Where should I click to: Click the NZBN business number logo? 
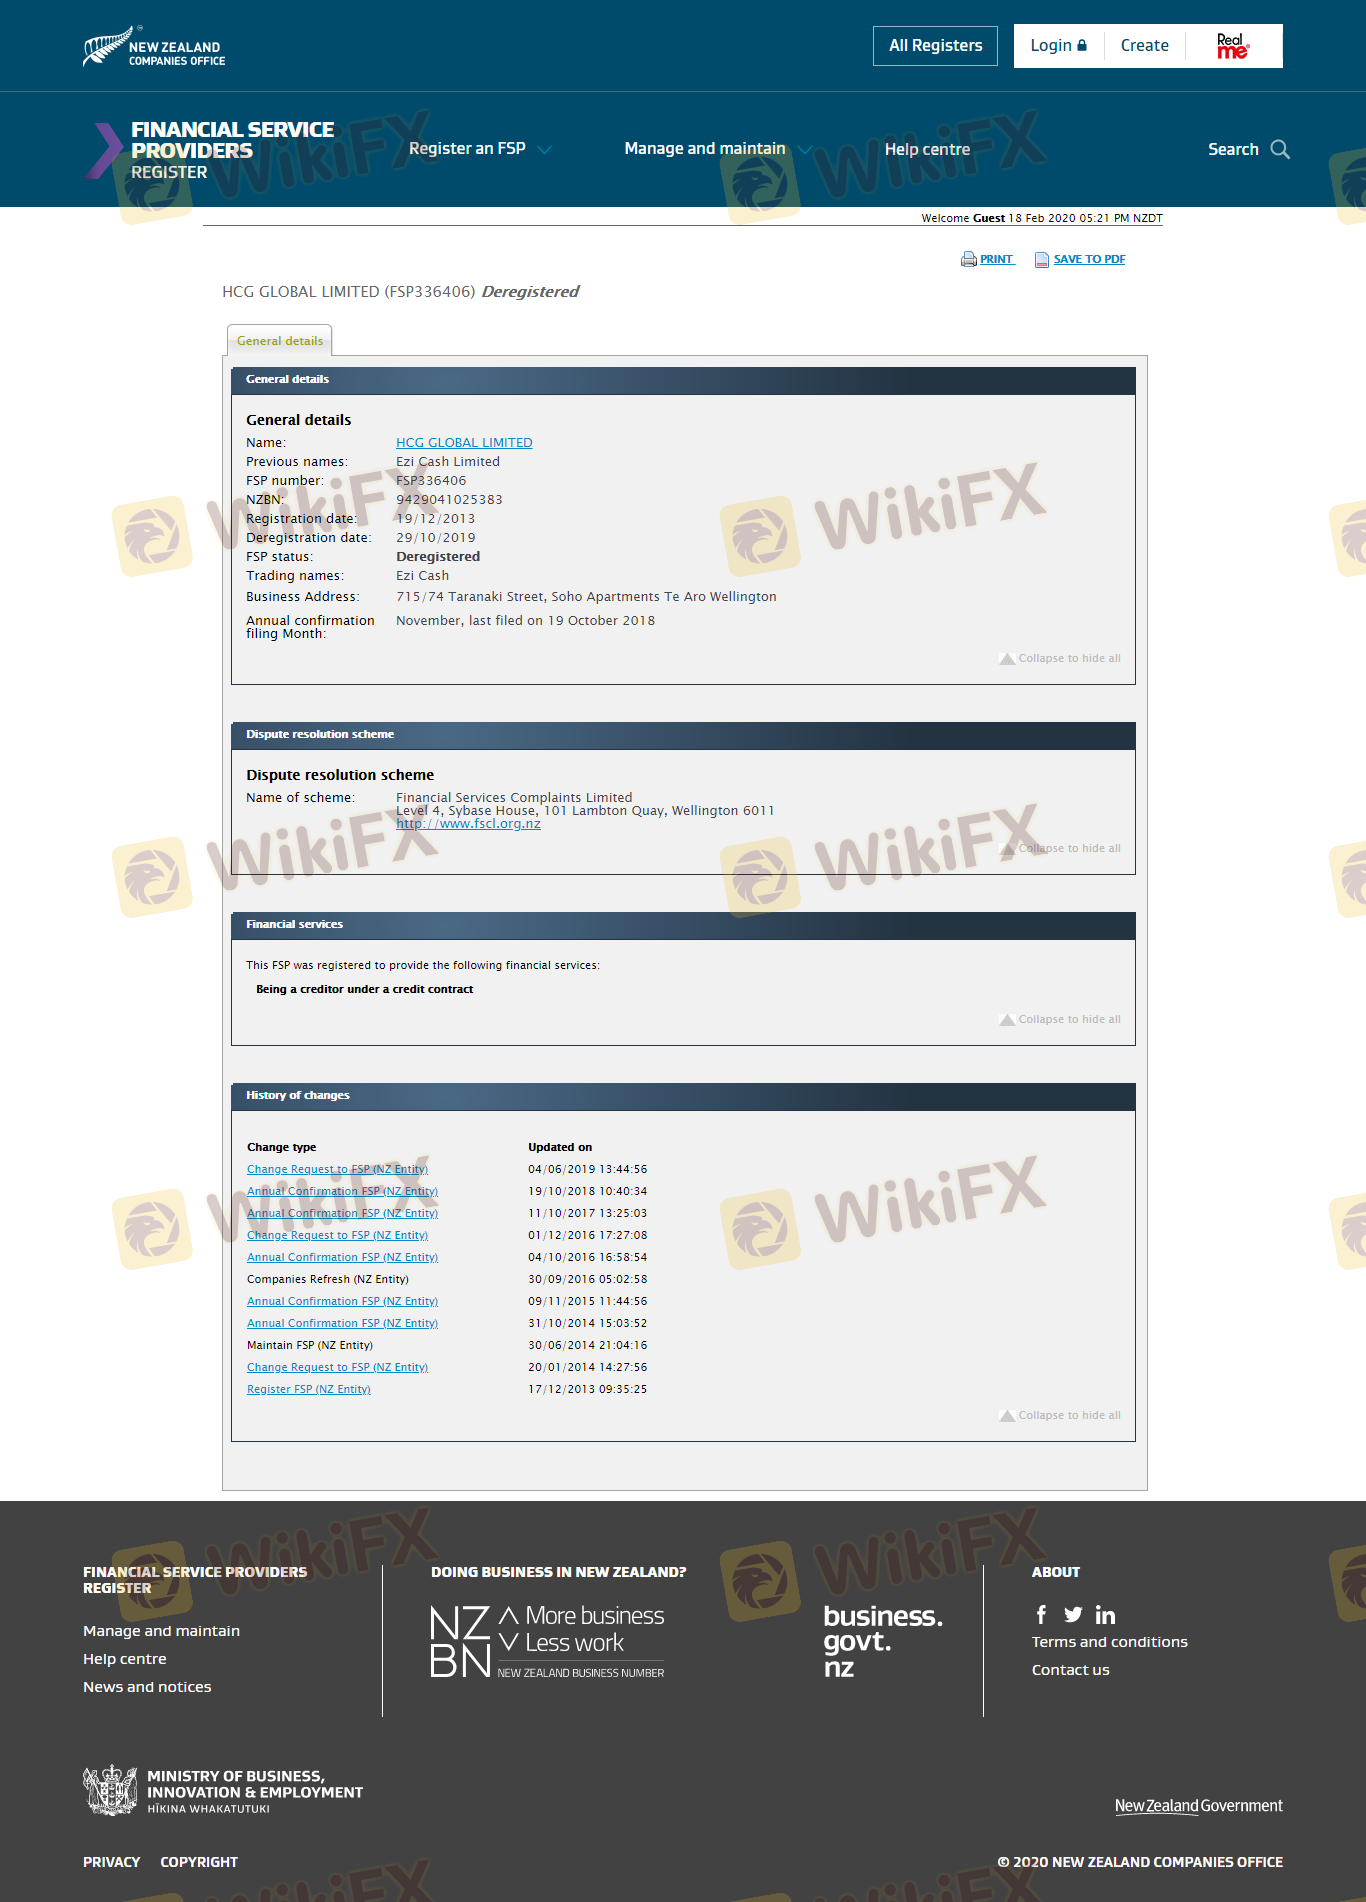click(x=547, y=1641)
